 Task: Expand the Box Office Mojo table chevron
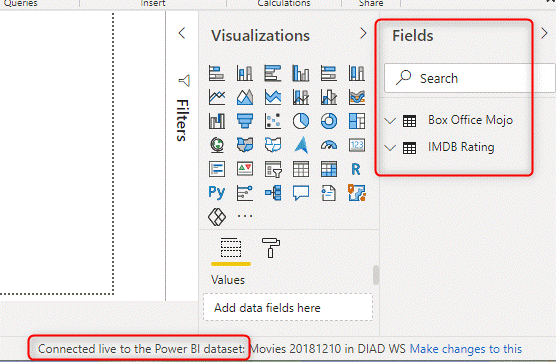point(390,121)
